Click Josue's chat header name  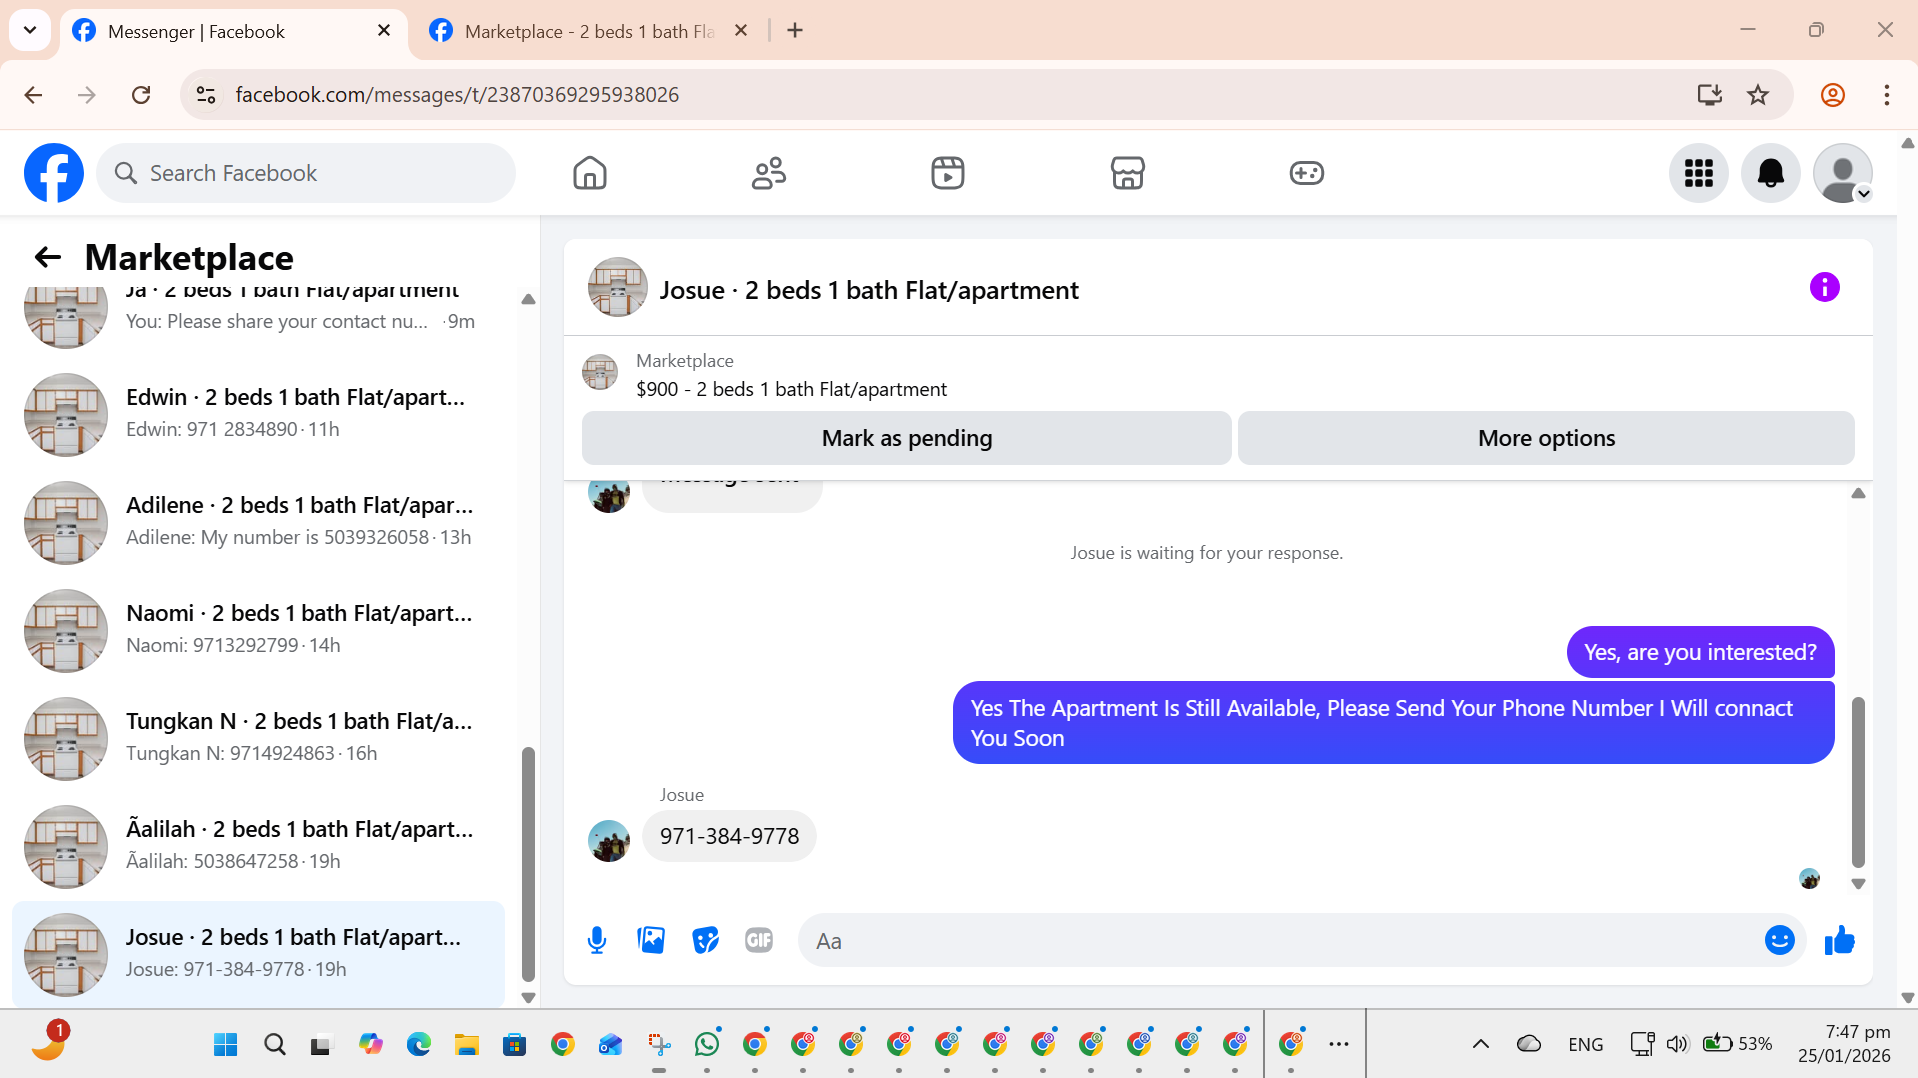click(868, 290)
